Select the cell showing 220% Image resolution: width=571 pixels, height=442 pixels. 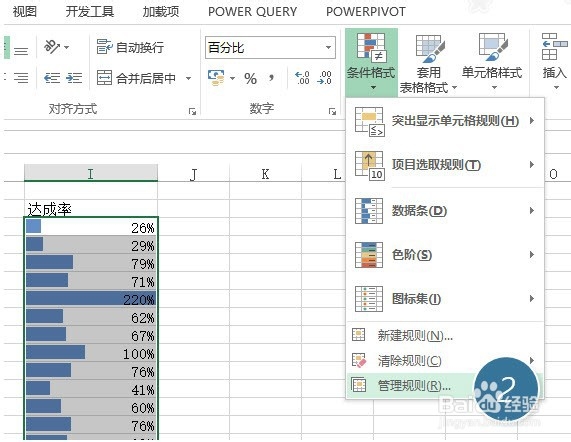click(91, 299)
